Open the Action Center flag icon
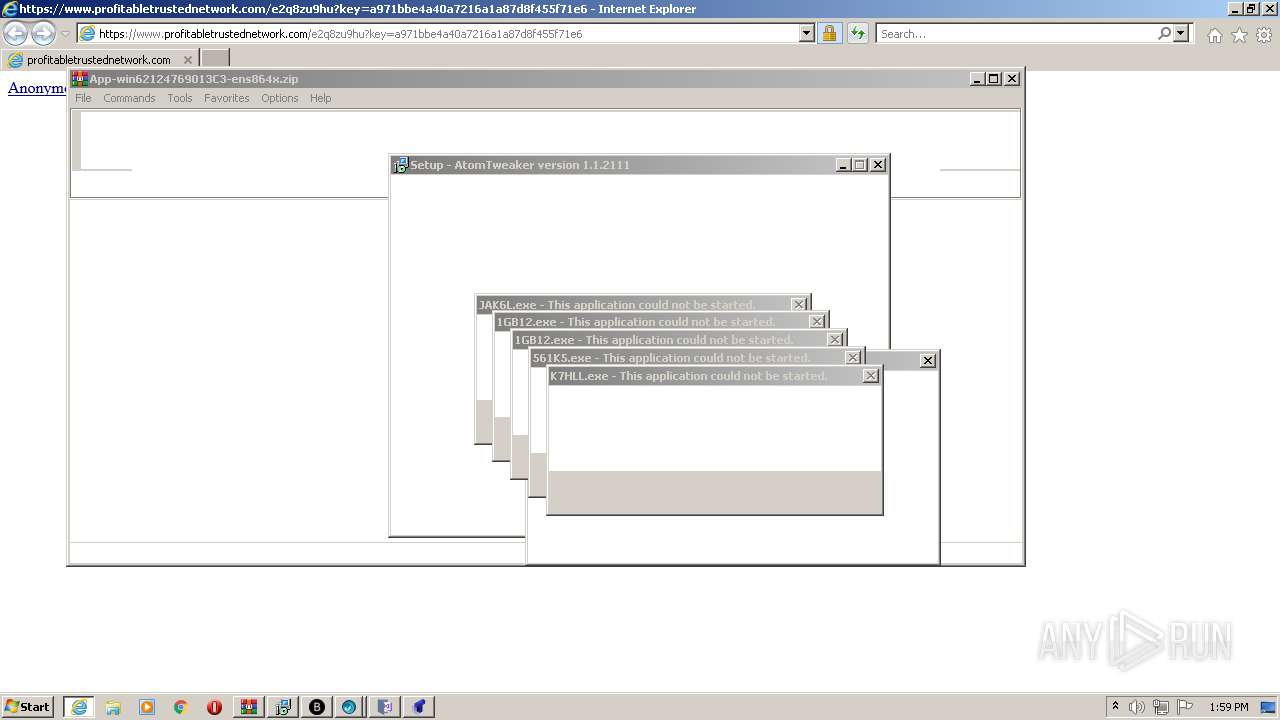The width and height of the screenshot is (1280, 720). pos(1185,707)
